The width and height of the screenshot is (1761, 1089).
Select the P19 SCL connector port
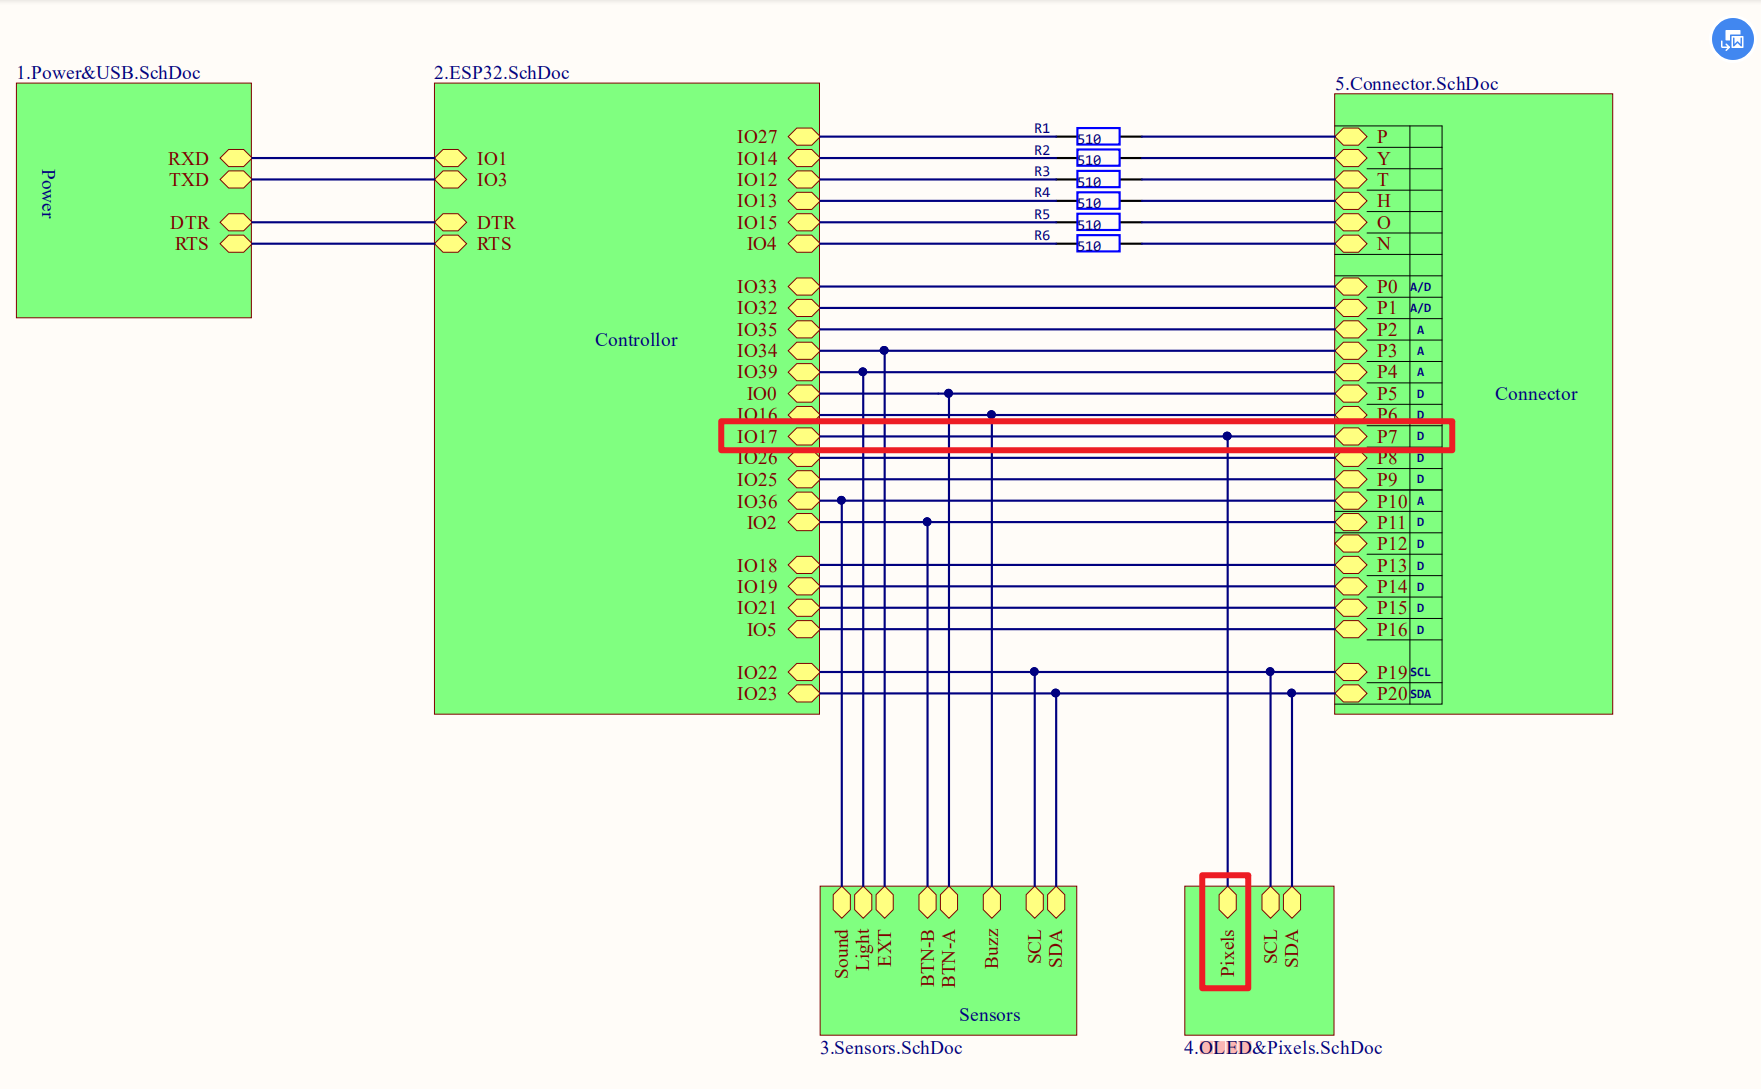(x=1351, y=672)
